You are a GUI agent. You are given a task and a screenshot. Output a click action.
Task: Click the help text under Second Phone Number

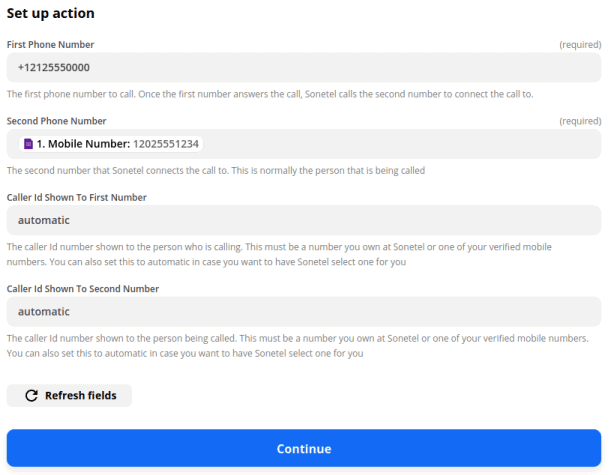pyautogui.click(x=216, y=170)
